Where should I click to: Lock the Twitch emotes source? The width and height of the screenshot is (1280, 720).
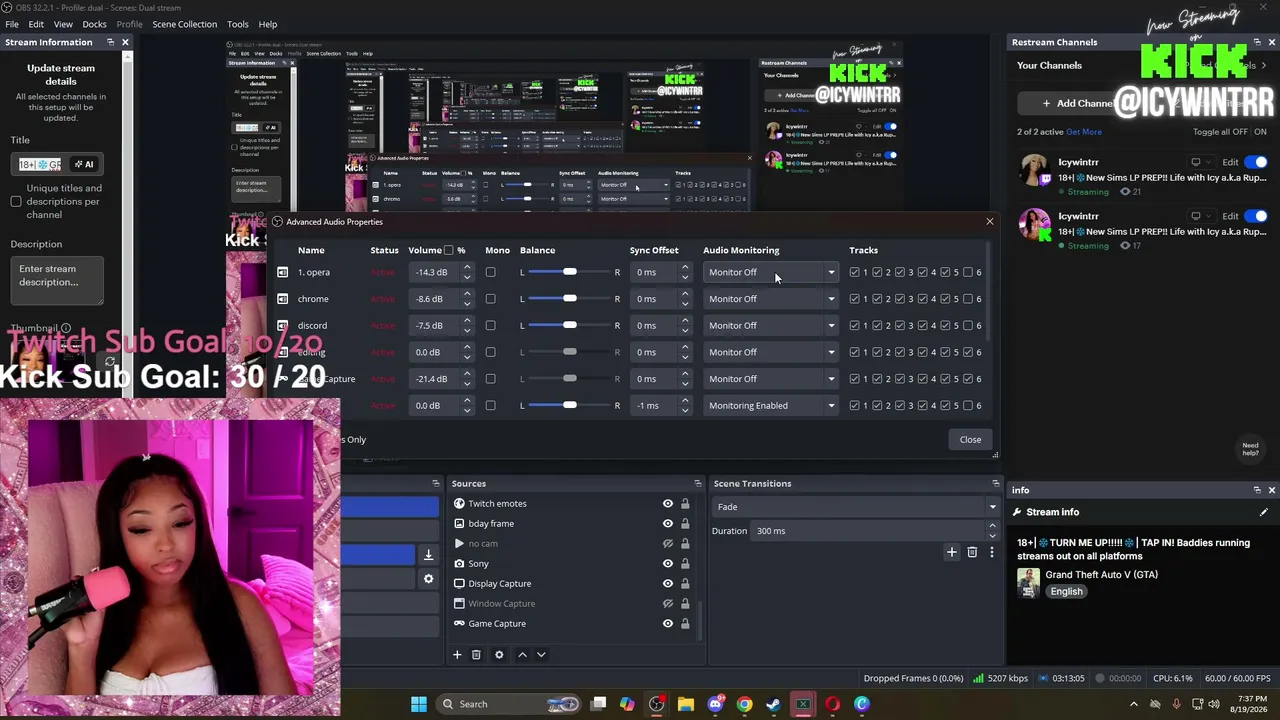685,503
